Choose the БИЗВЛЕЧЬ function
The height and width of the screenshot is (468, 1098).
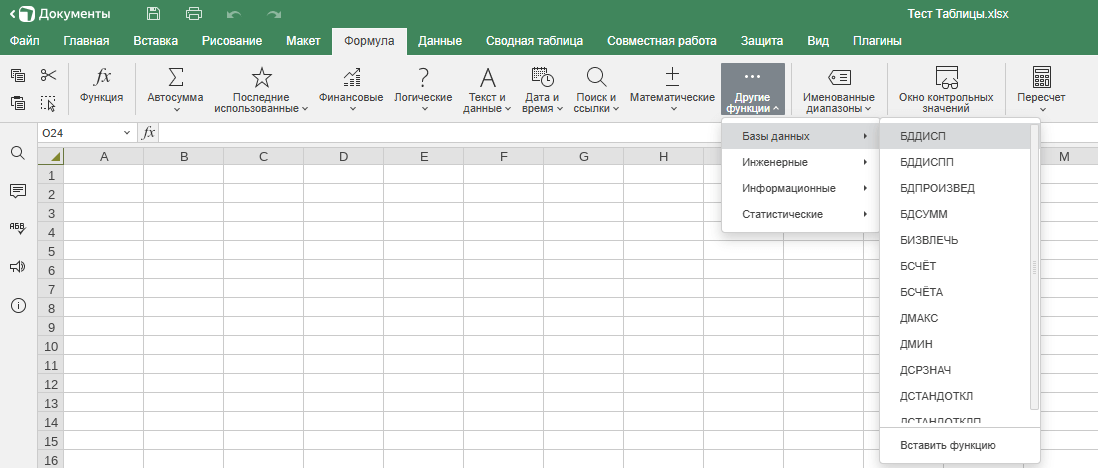(x=955, y=240)
